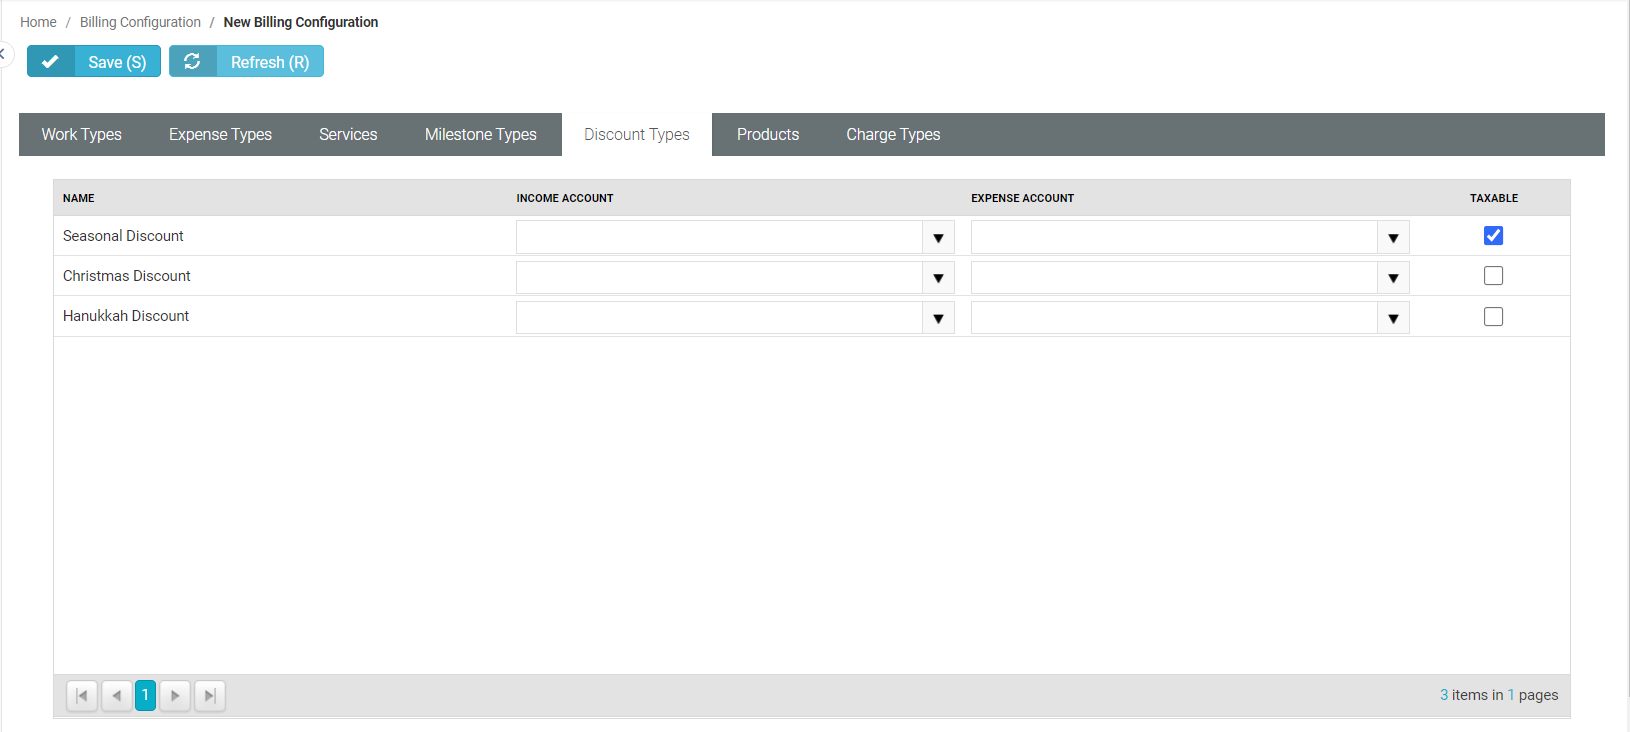Open Seasonal Discount income account dropdown

coord(938,238)
